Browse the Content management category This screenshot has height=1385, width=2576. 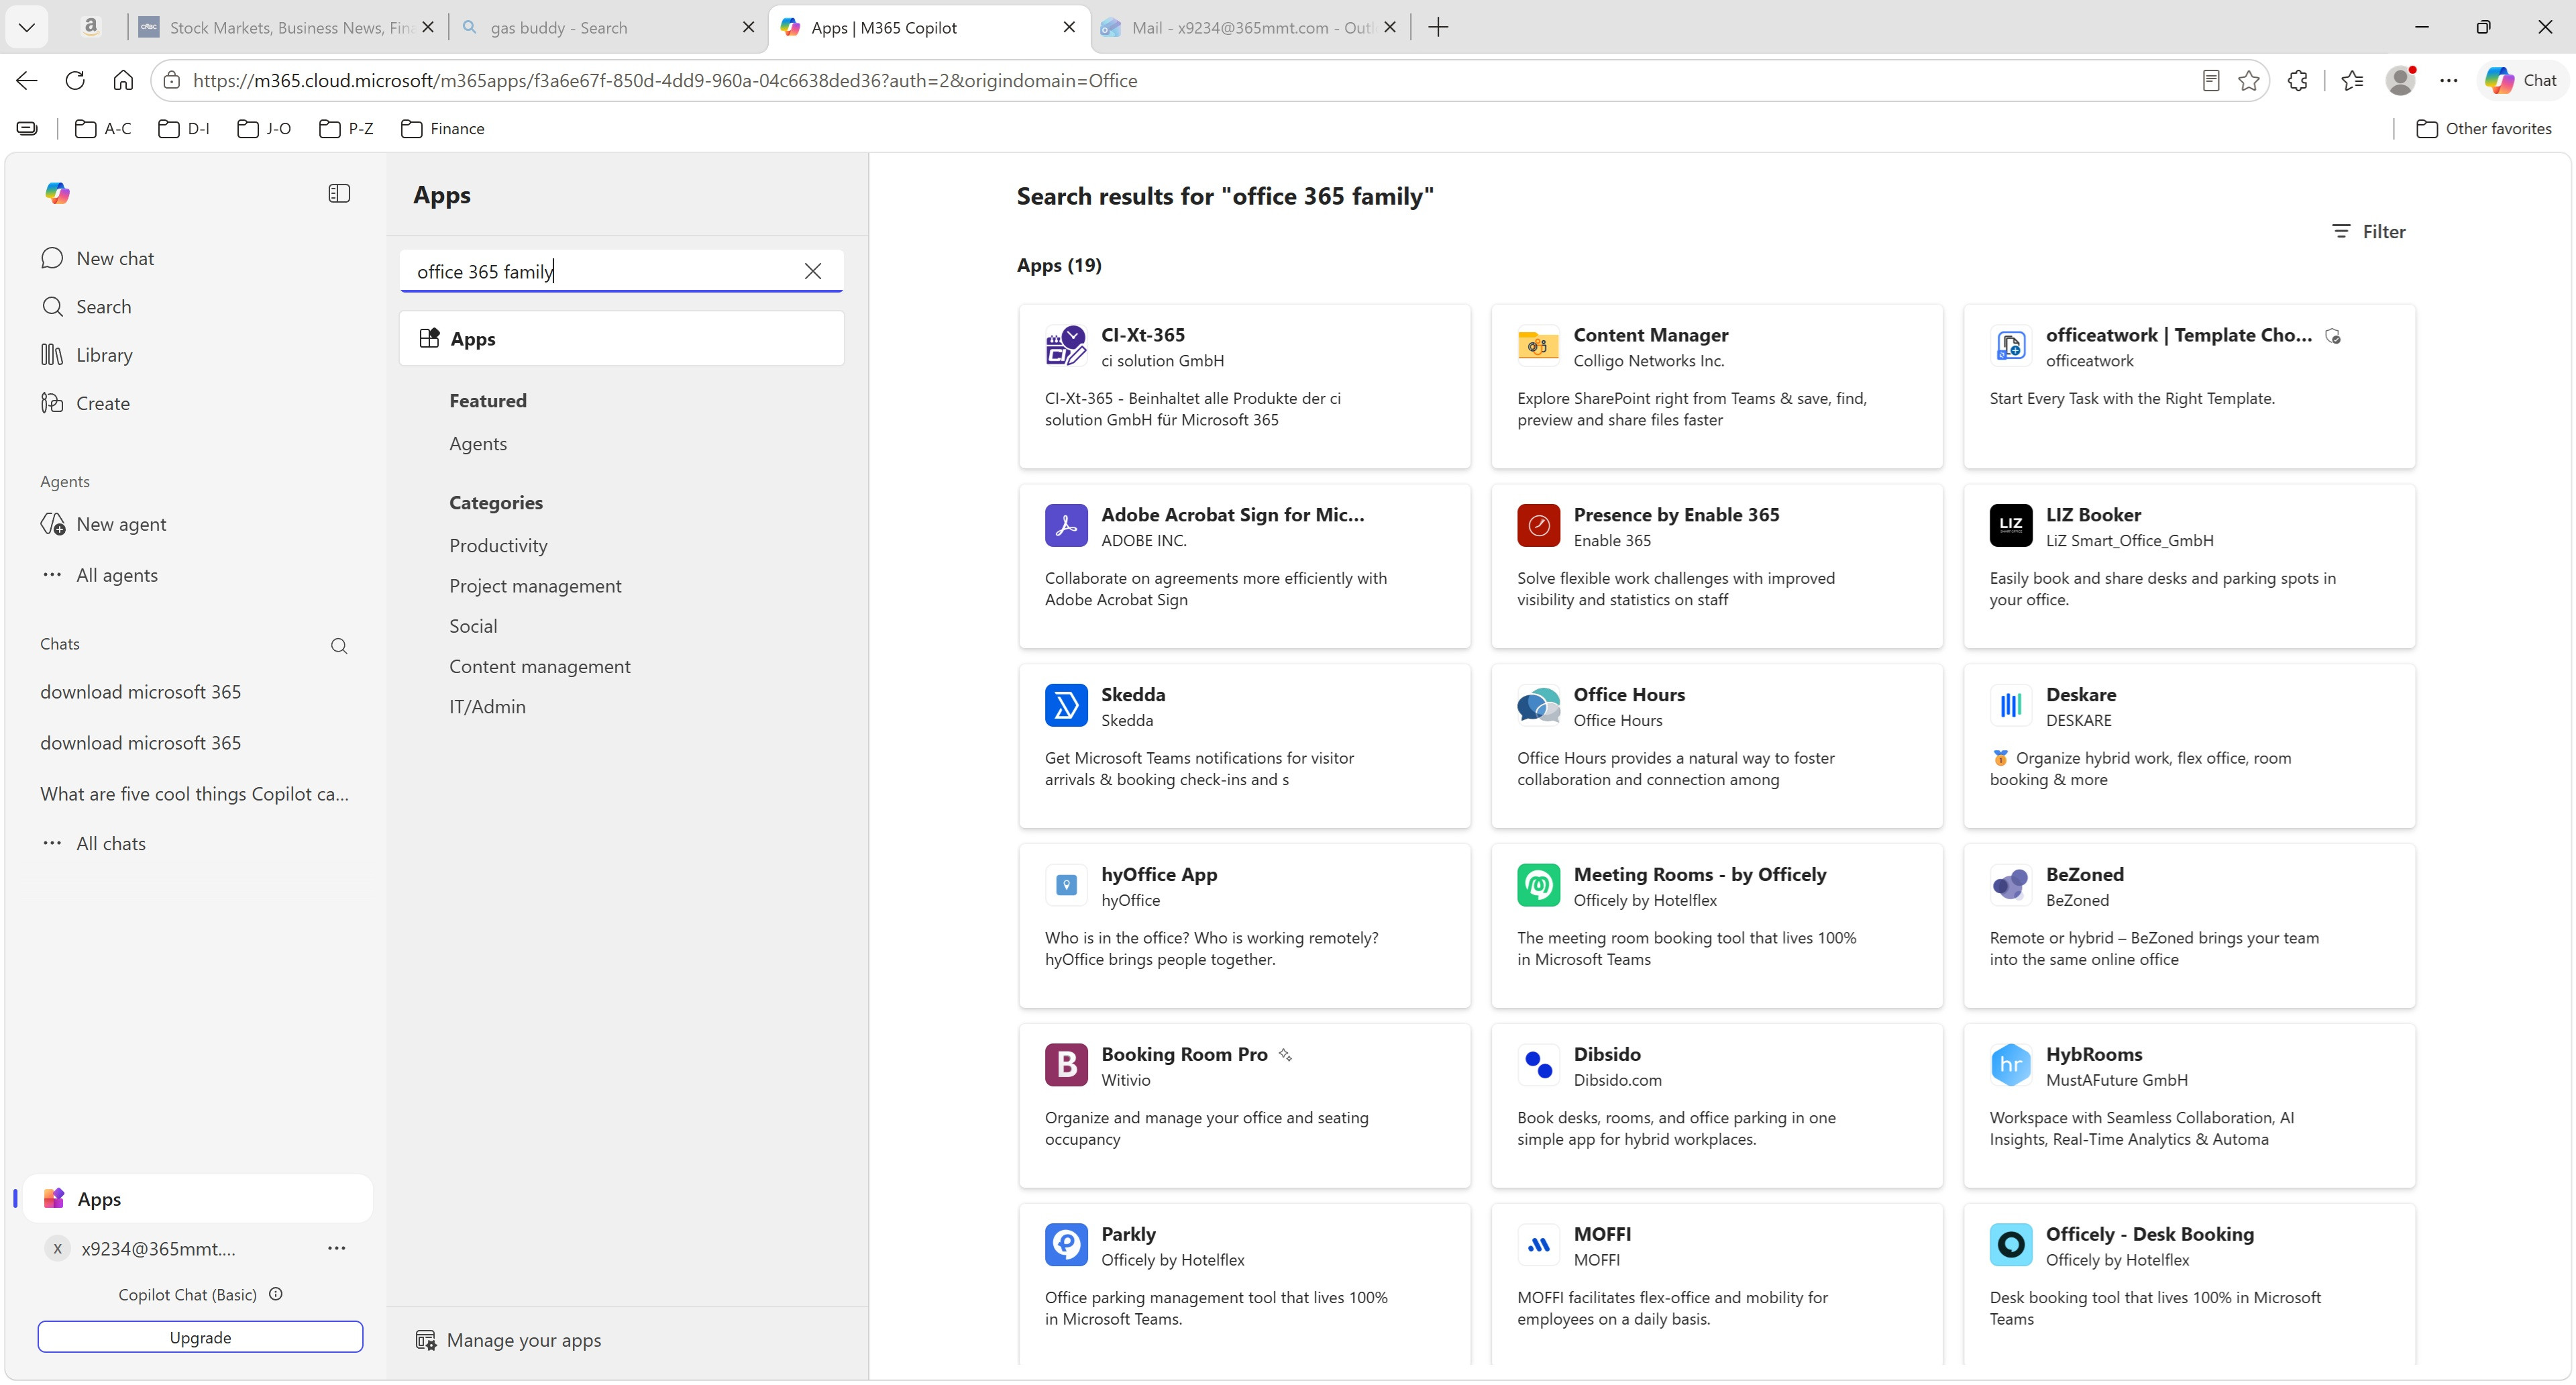pyautogui.click(x=540, y=666)
